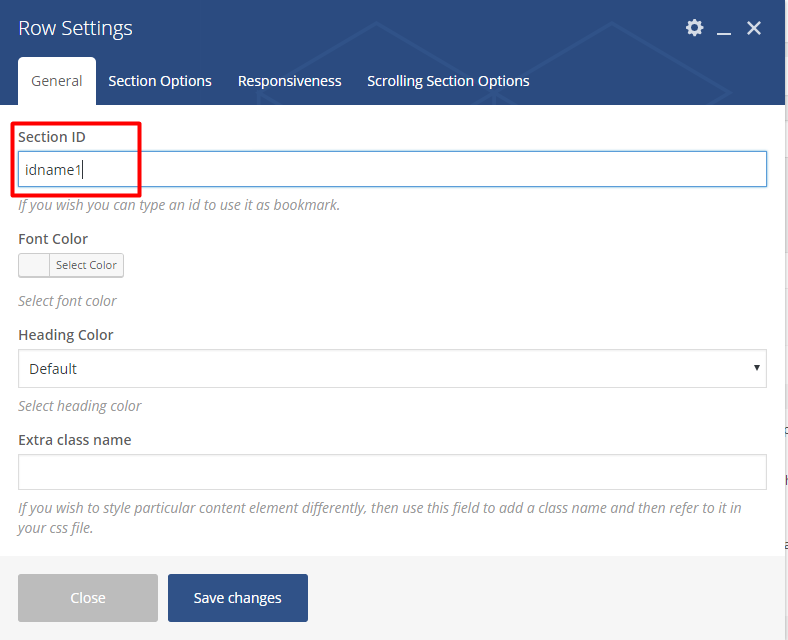Open the gear settings icon in header
788x640 pixels.
click(x=695, y=28)
